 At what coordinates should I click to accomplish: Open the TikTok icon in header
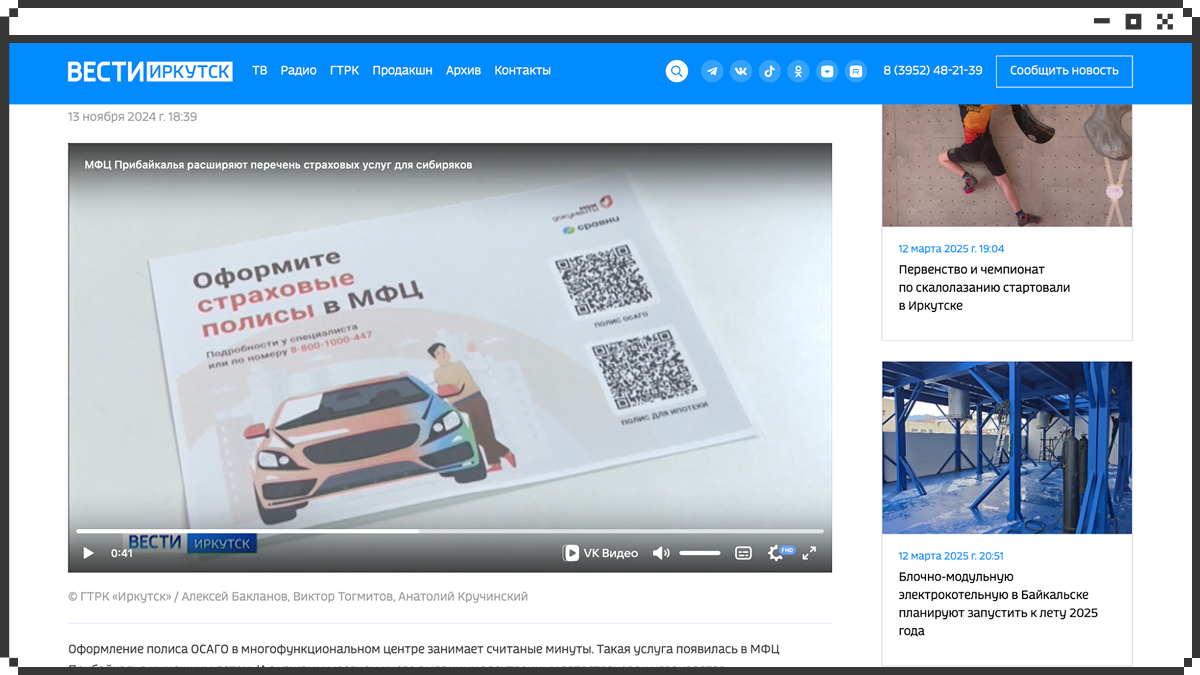[x=769, y=71]
